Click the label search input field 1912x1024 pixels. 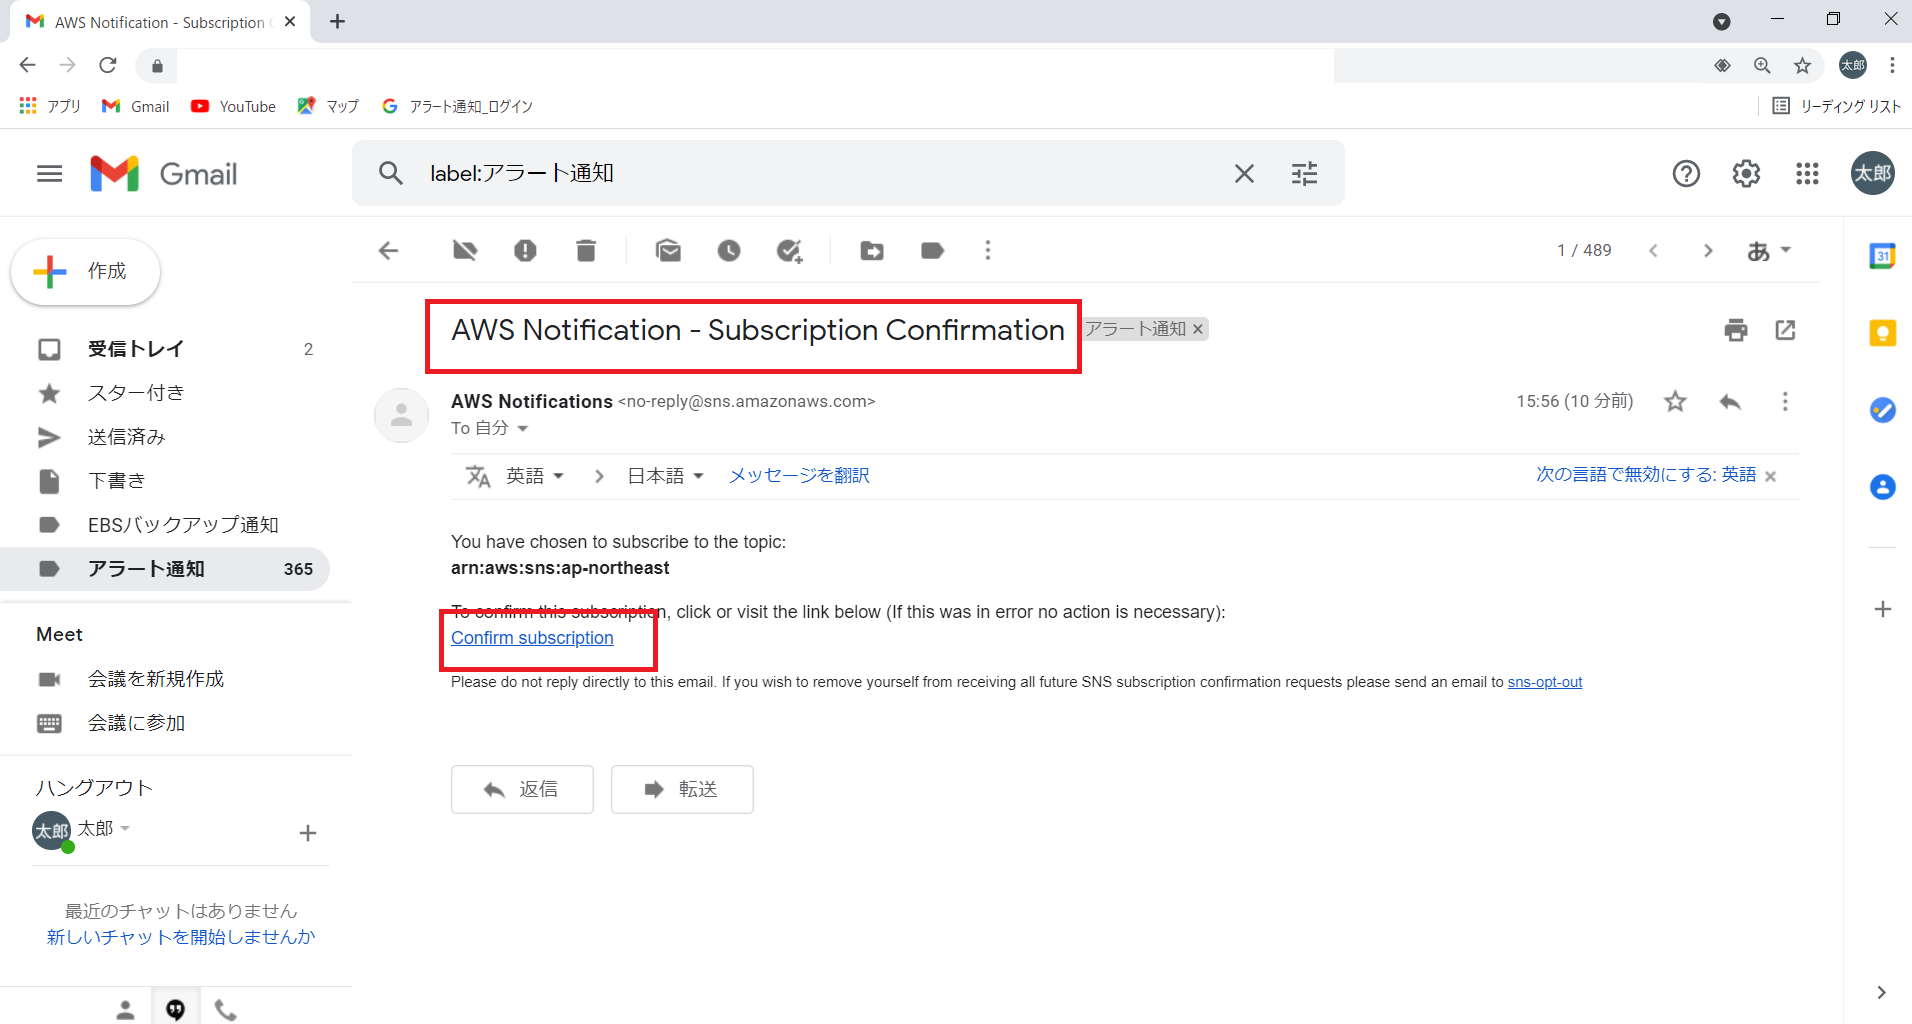(820, 173)
